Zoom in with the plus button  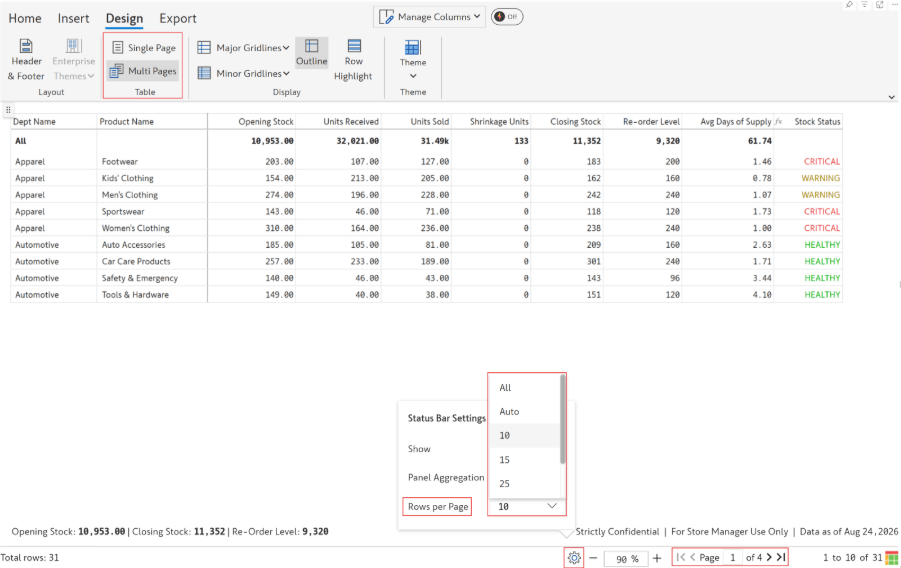[x=657, y=558]
